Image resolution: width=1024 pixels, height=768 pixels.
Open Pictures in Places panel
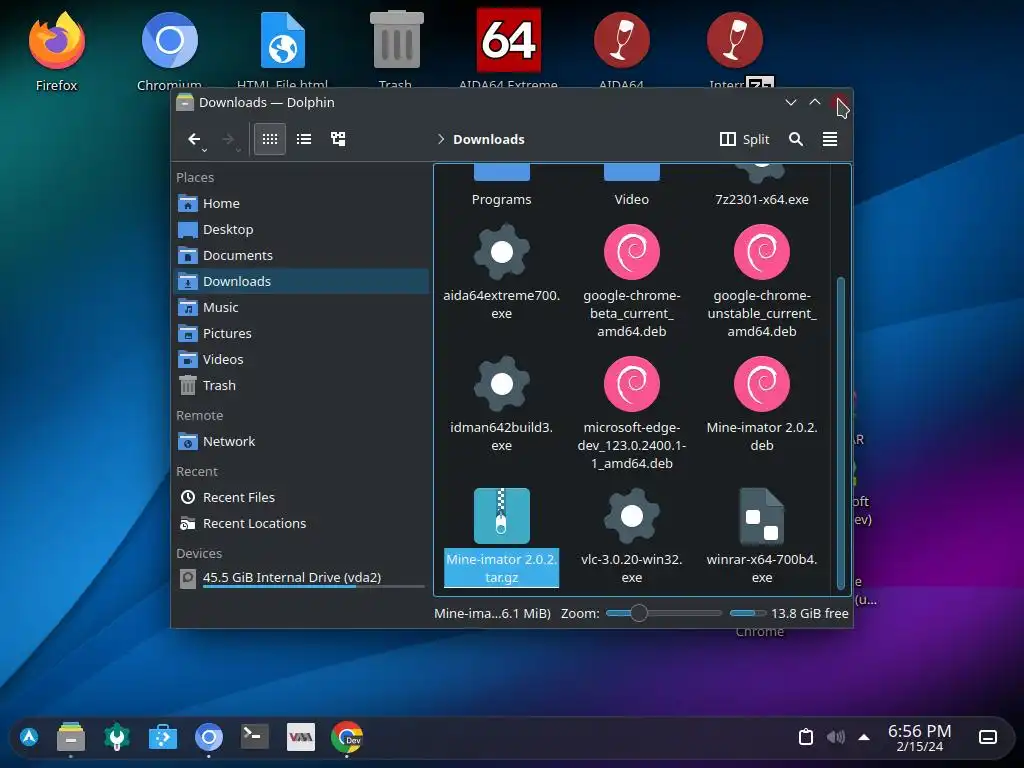[302, 333]
